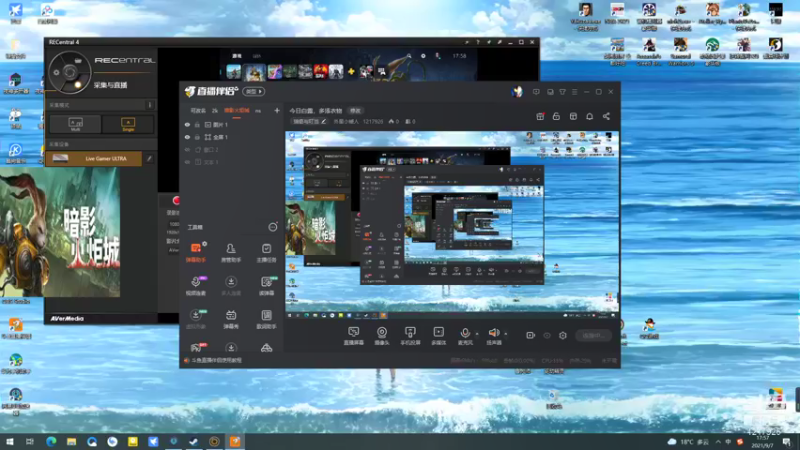800x450 pixels.
Task: Toggle the lock on the 图片 1 source
Action: pos(197,124)
